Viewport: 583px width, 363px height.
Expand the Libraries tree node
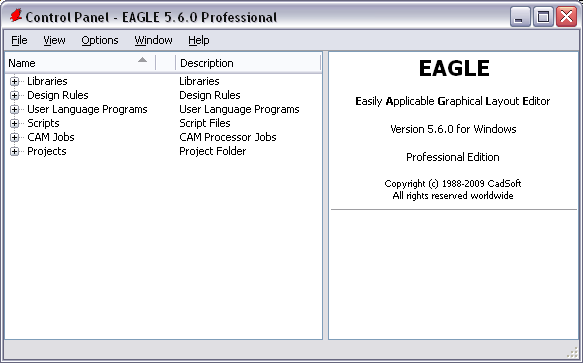pos(15,81)
